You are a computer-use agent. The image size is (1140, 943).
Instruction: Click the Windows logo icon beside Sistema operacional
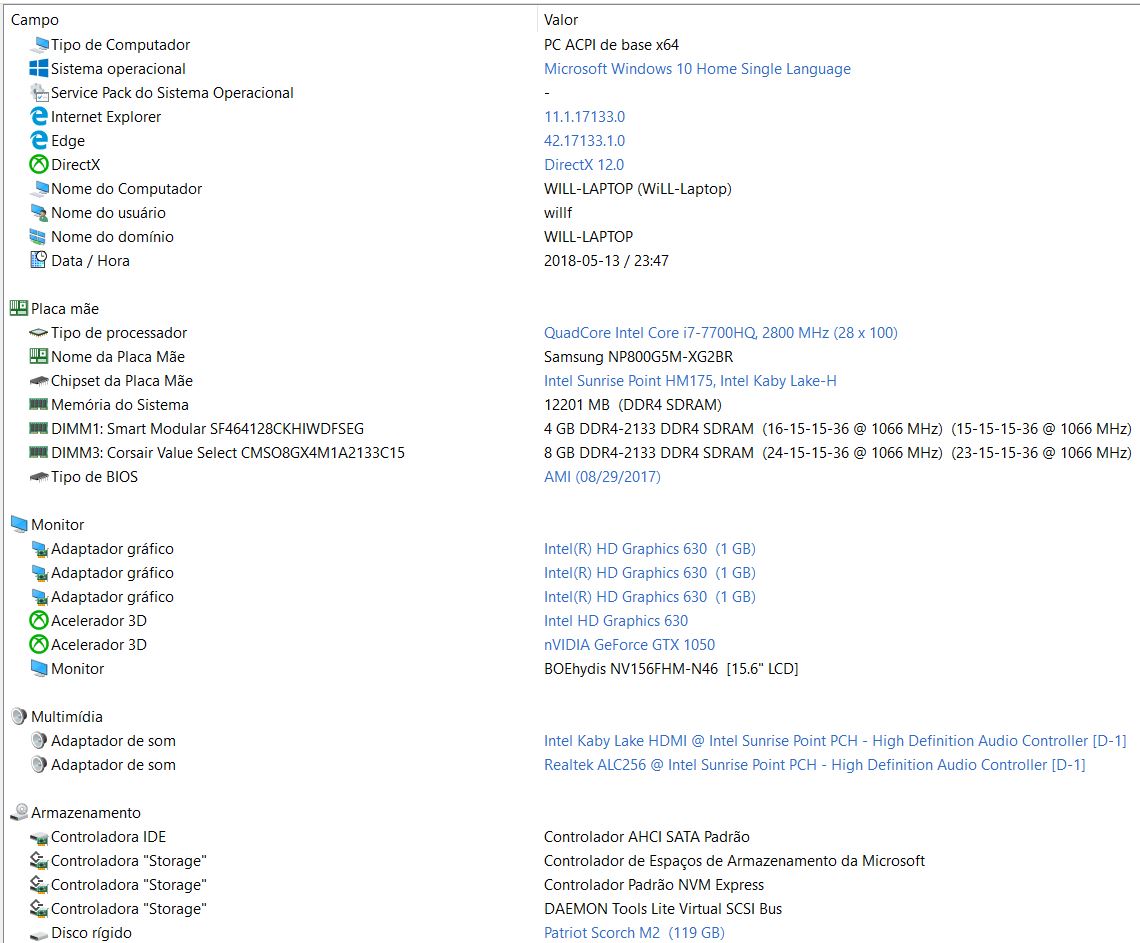(39, 68)
